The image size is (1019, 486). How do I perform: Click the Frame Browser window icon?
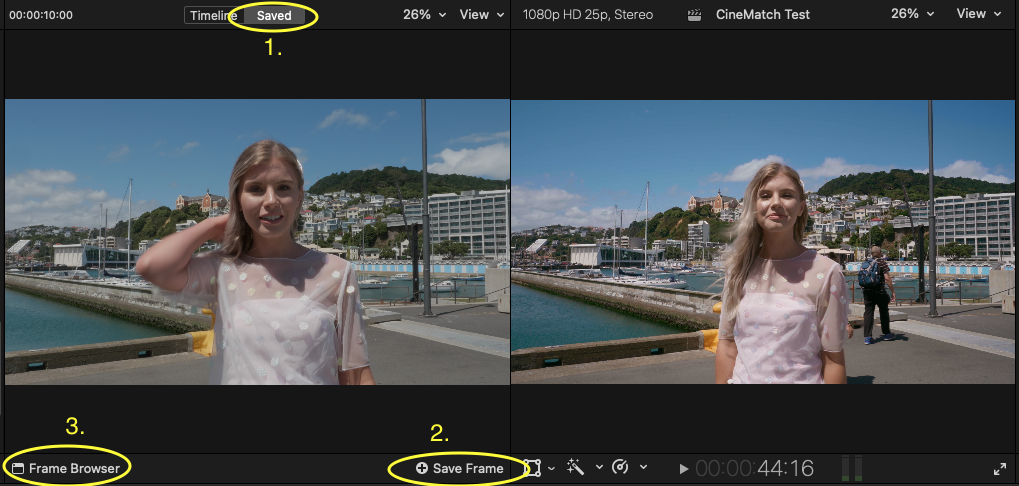(x=17, y=468)
